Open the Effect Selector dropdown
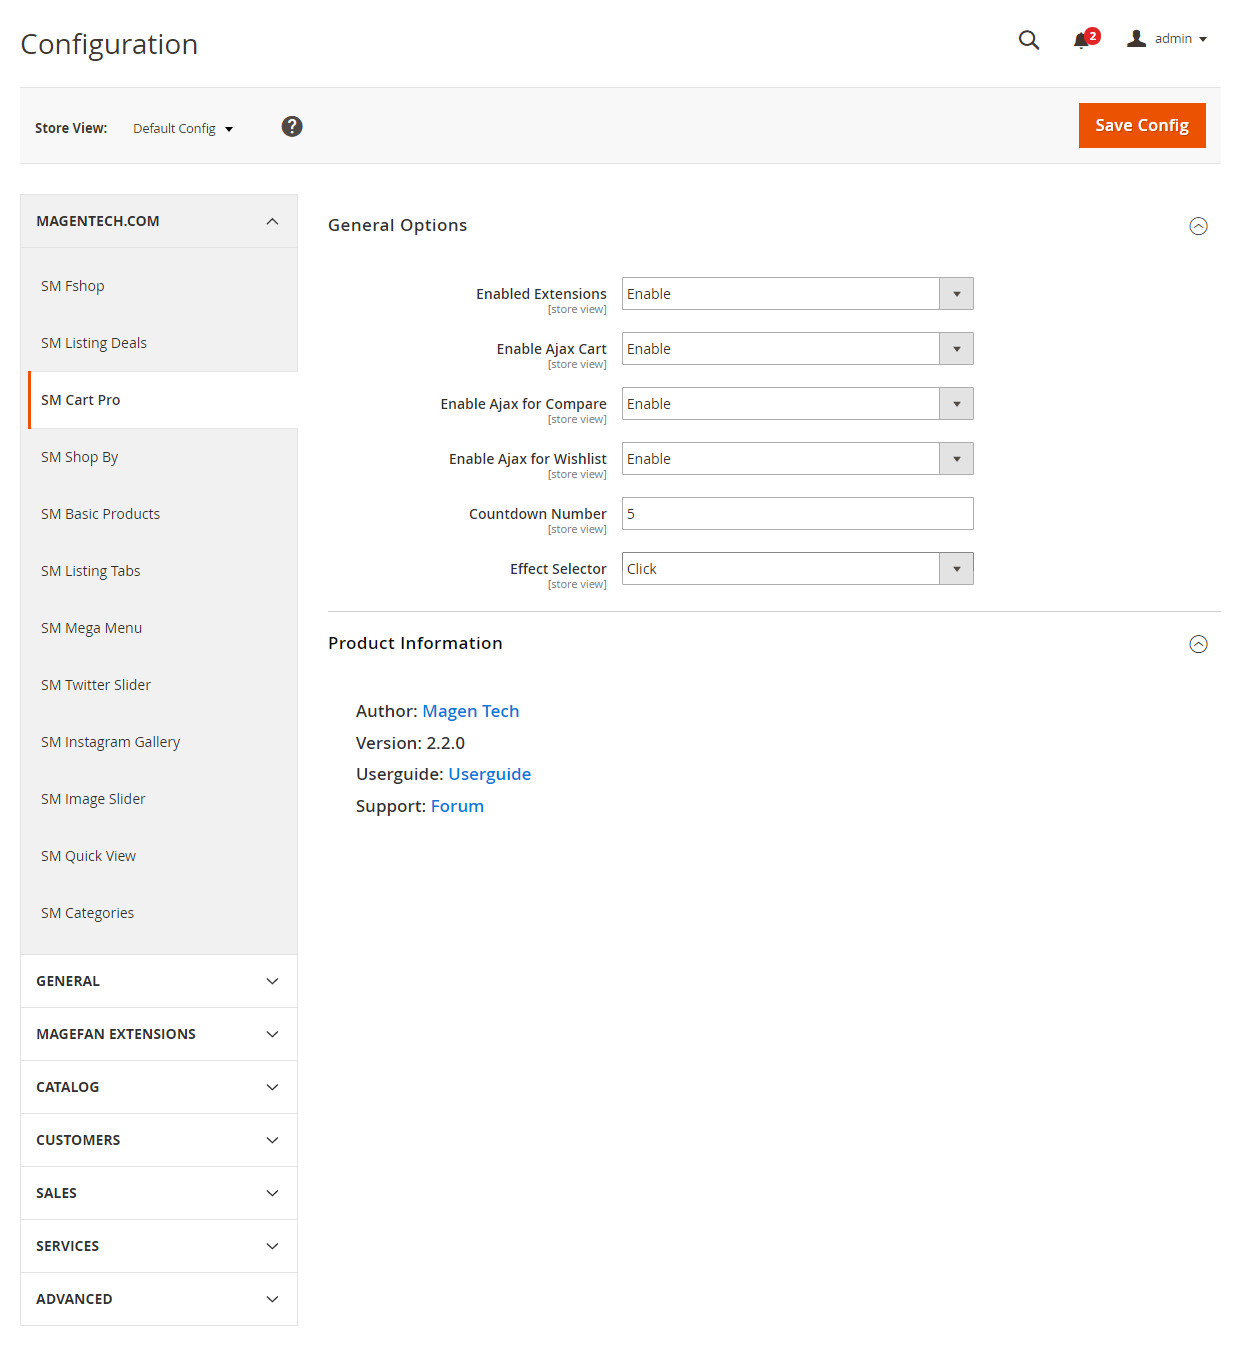1251x1348 pixels. pos(798,569)
